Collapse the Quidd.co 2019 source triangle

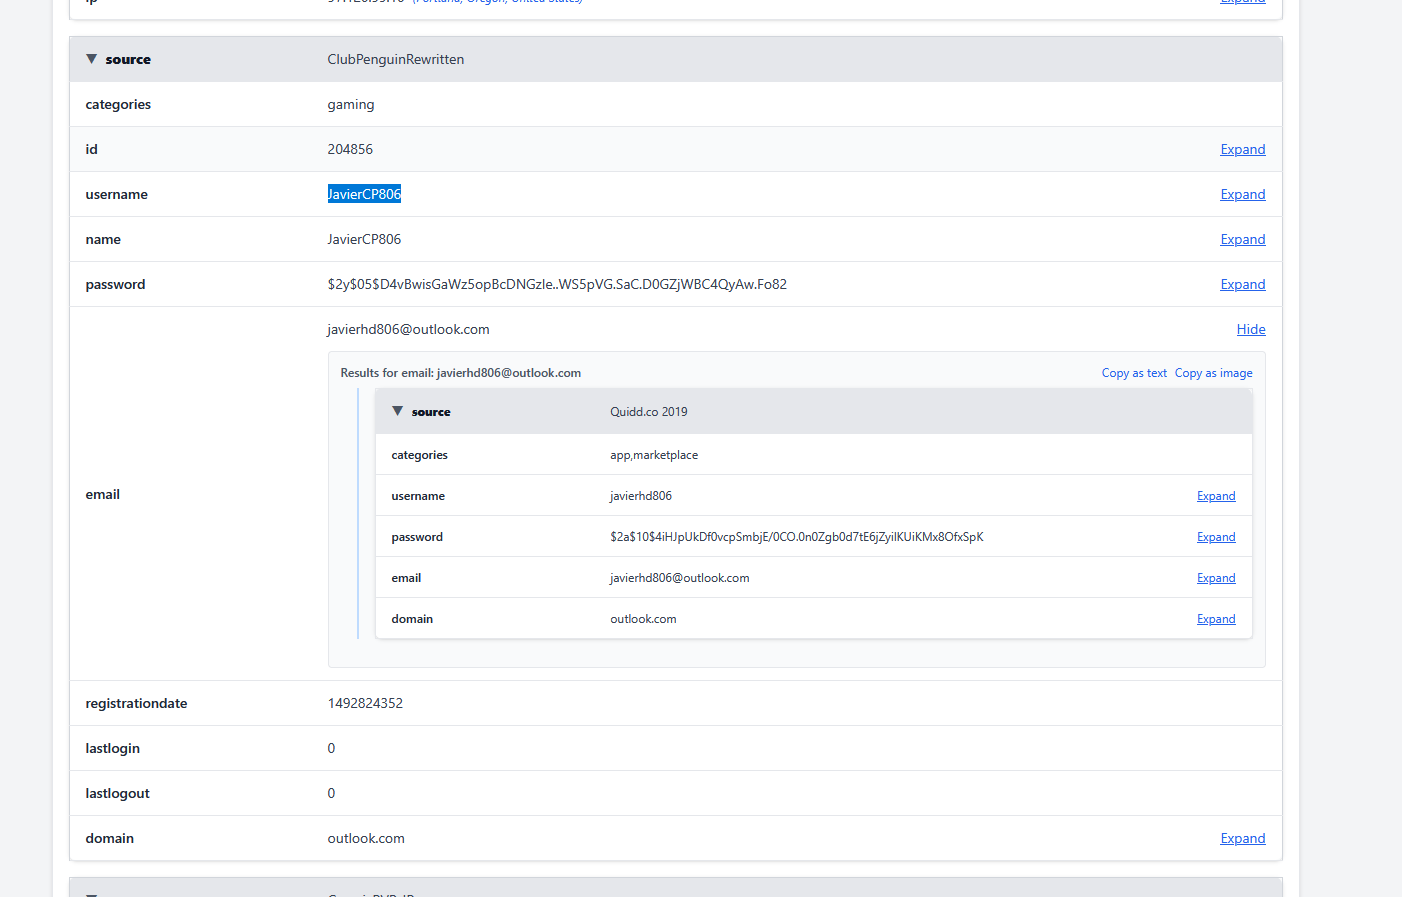[398, 411]
